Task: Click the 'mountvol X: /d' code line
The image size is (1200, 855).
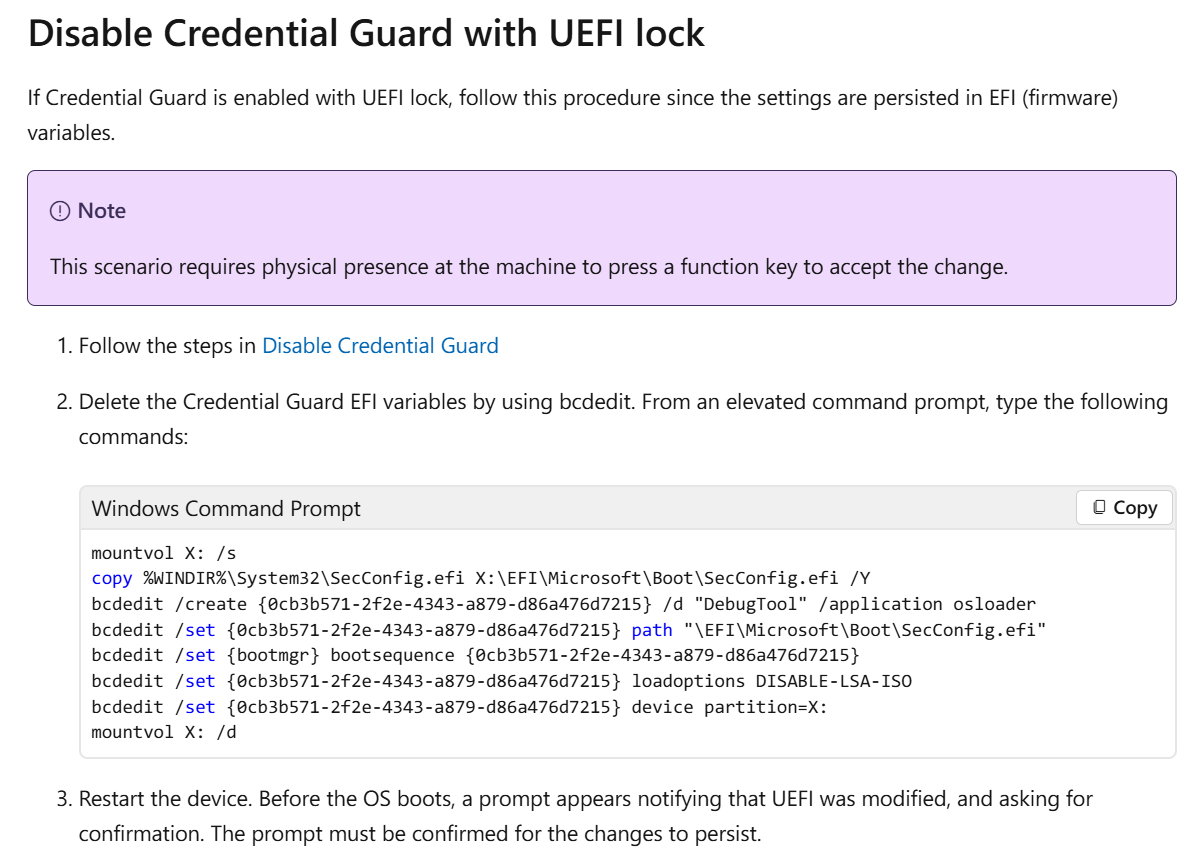Action: coord(163,732)
